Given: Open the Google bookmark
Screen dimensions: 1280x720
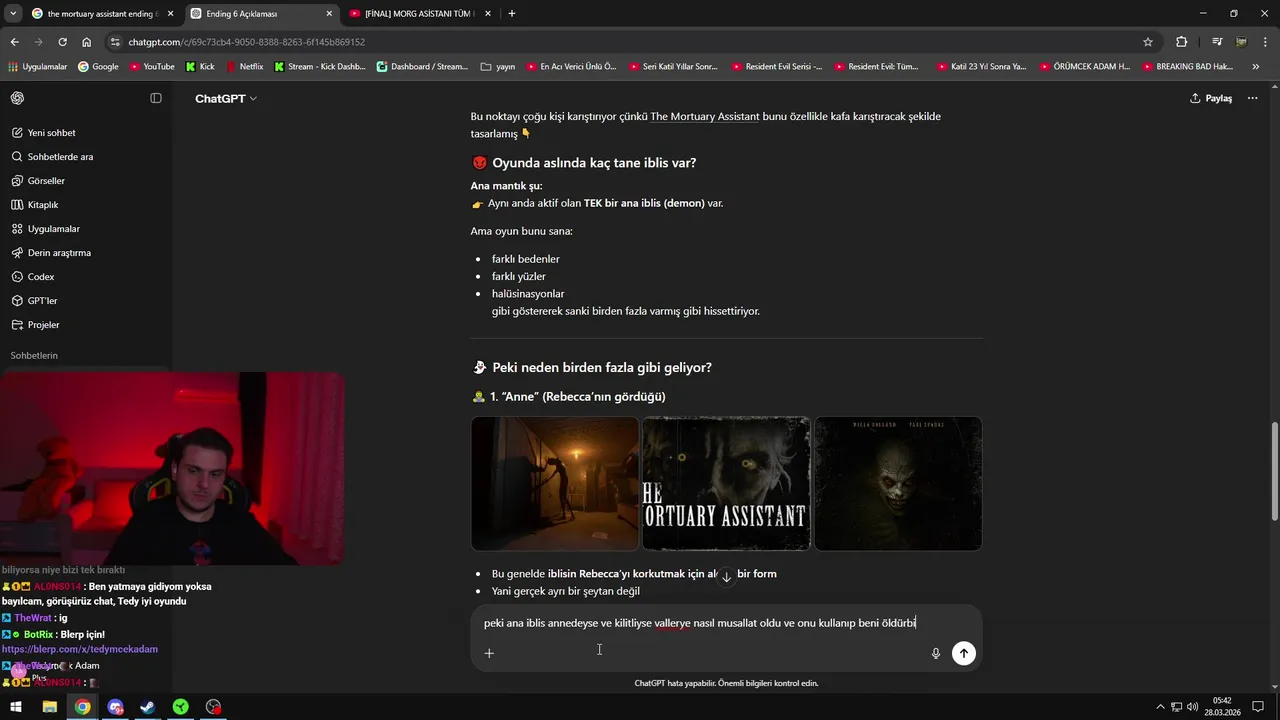Looking at the screenshot, I should [x=98, y=67].
